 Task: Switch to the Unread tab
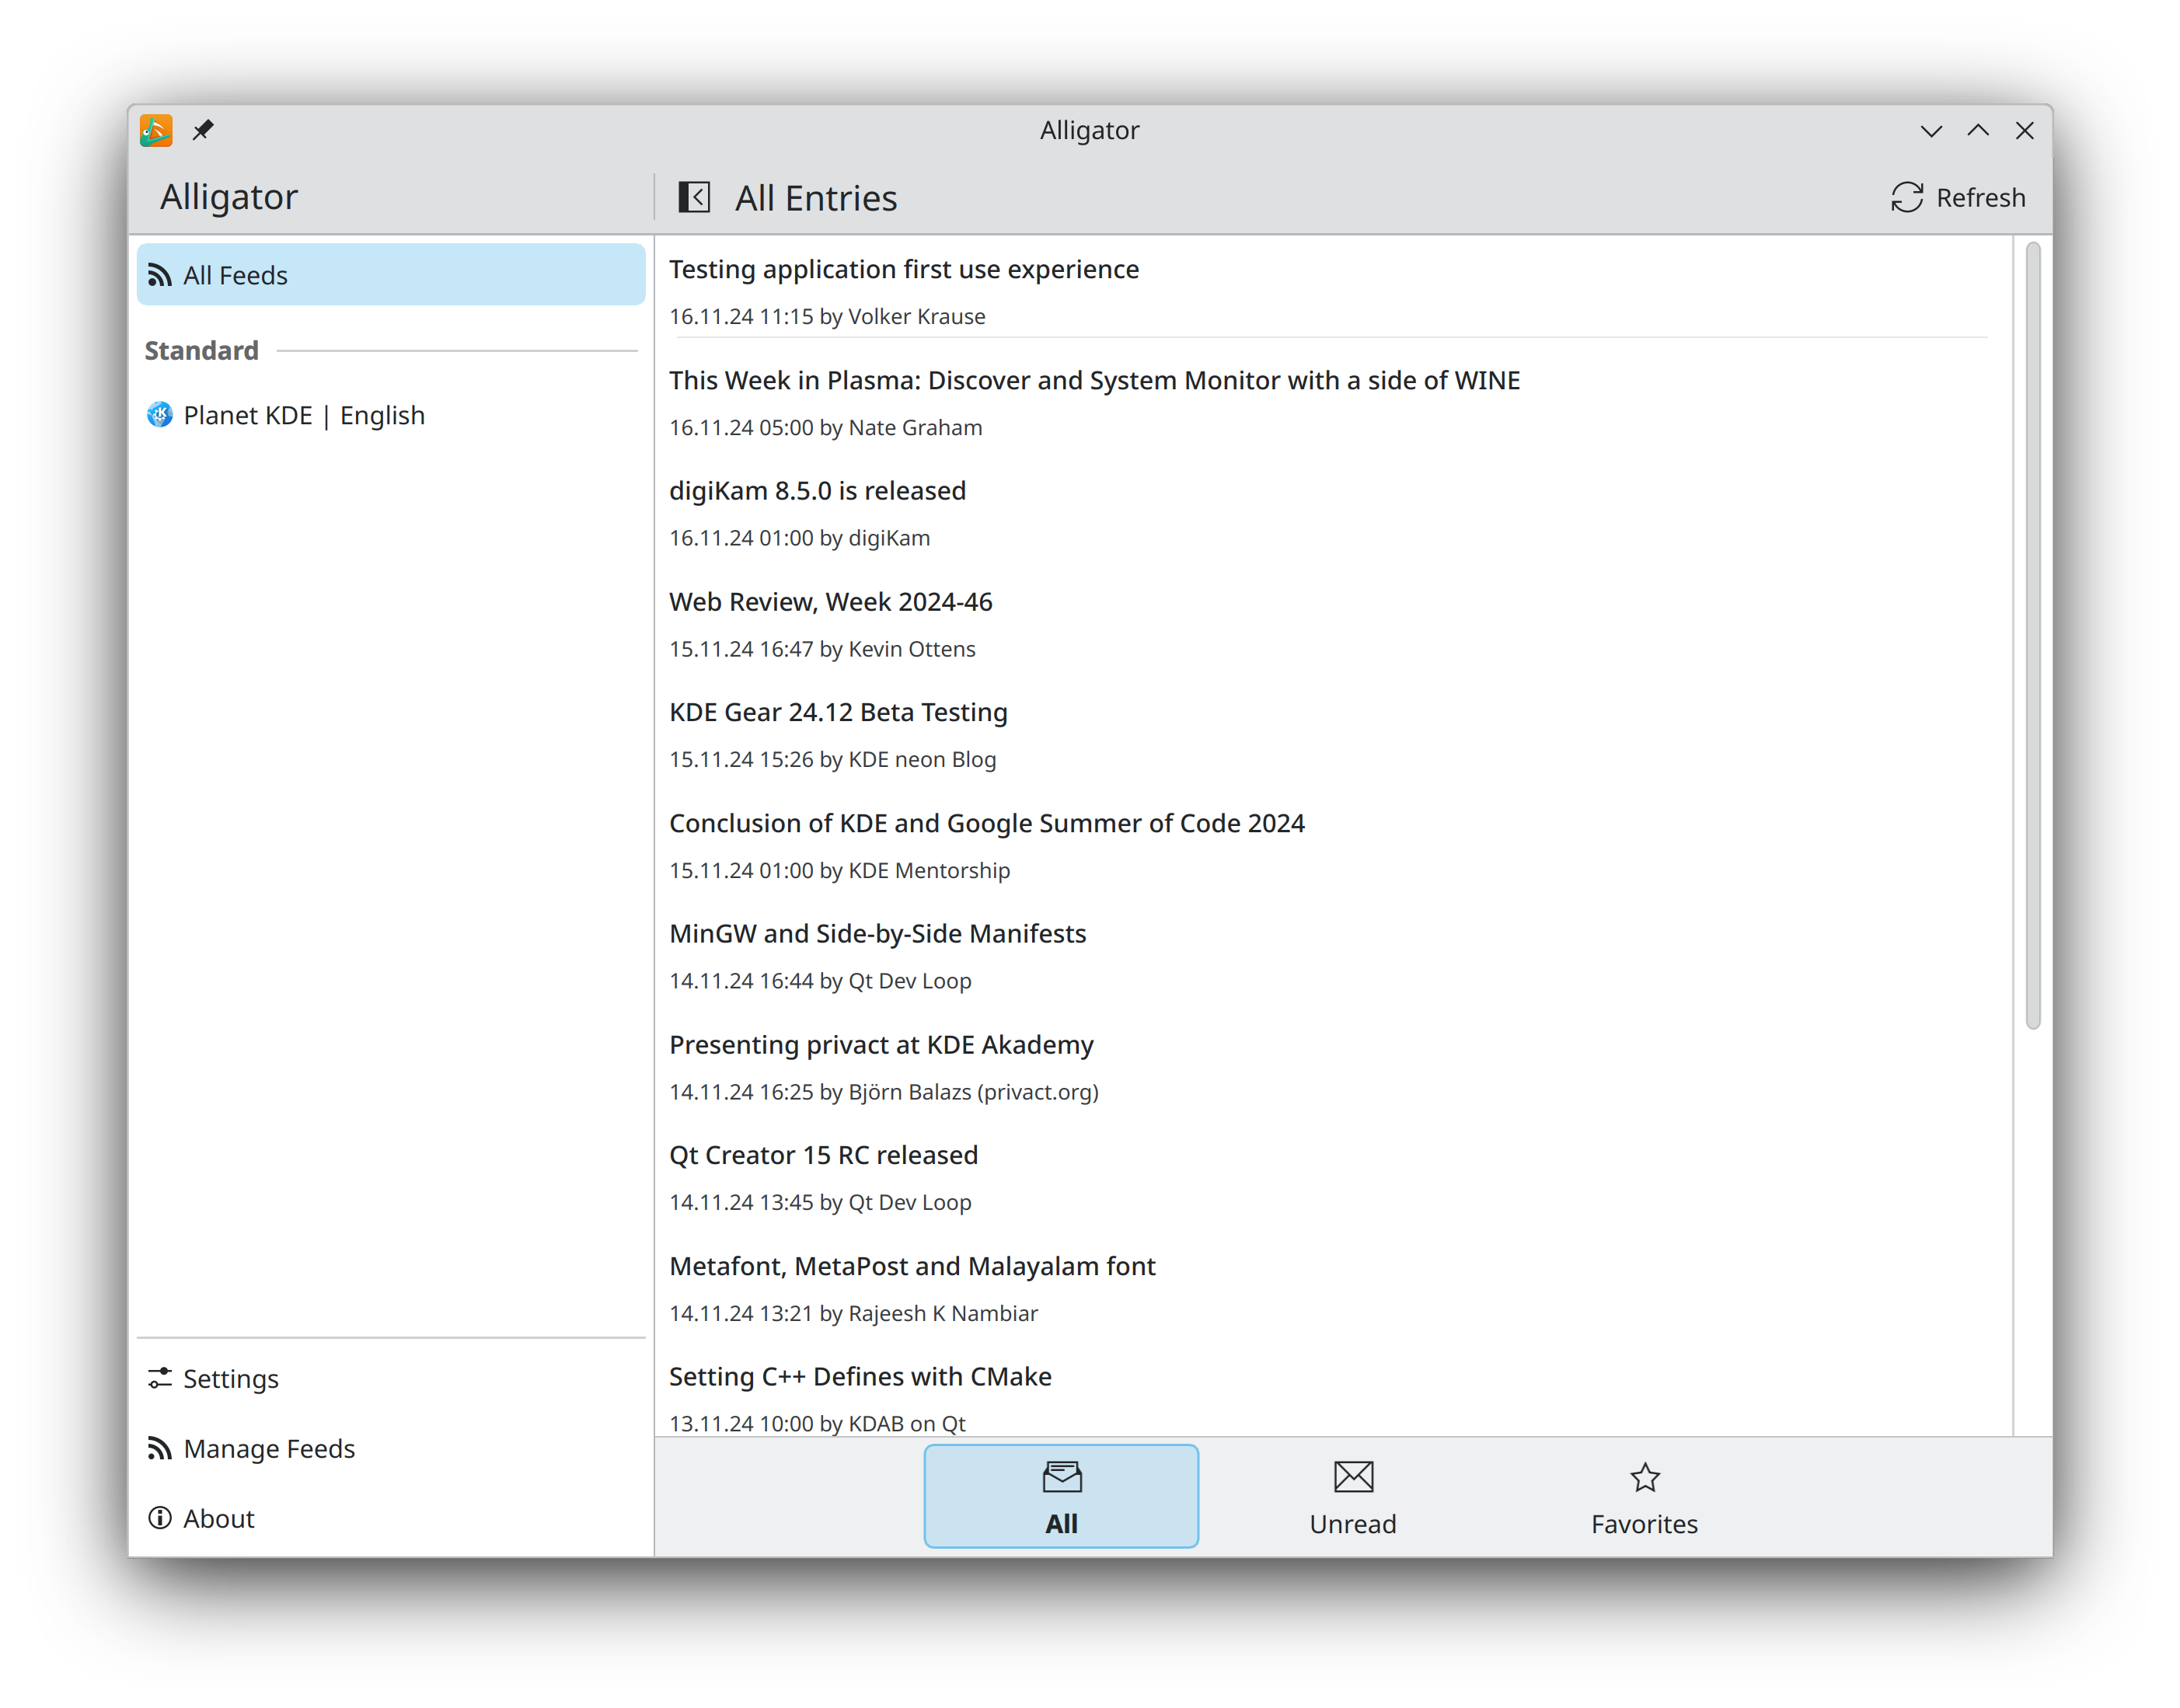pos(1352,1496)
